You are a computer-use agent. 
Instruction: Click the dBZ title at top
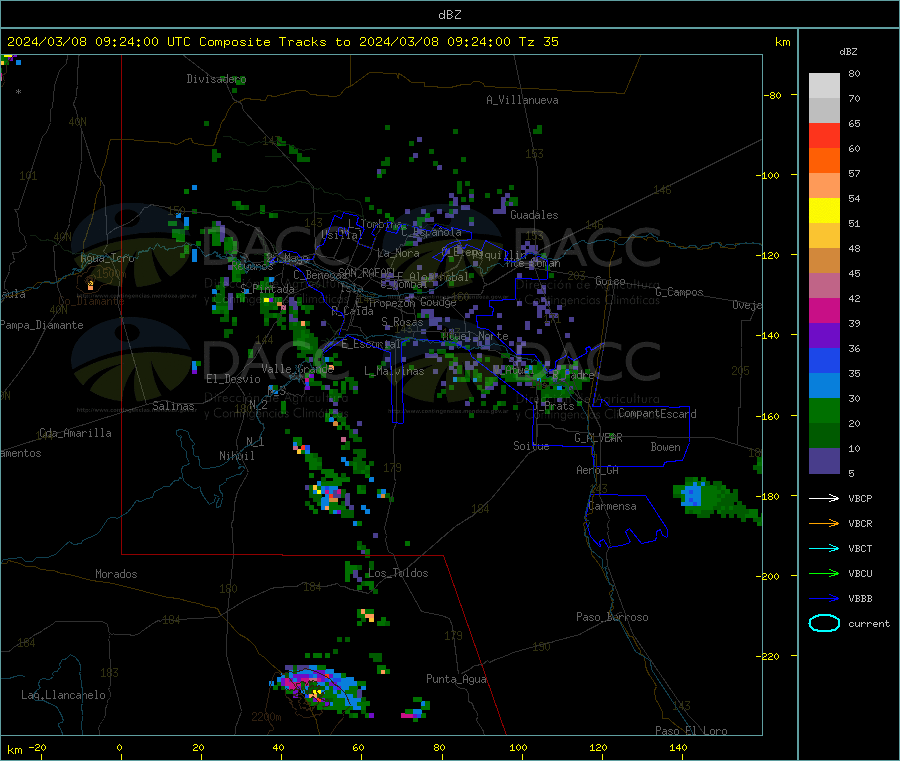coord(449,14)
